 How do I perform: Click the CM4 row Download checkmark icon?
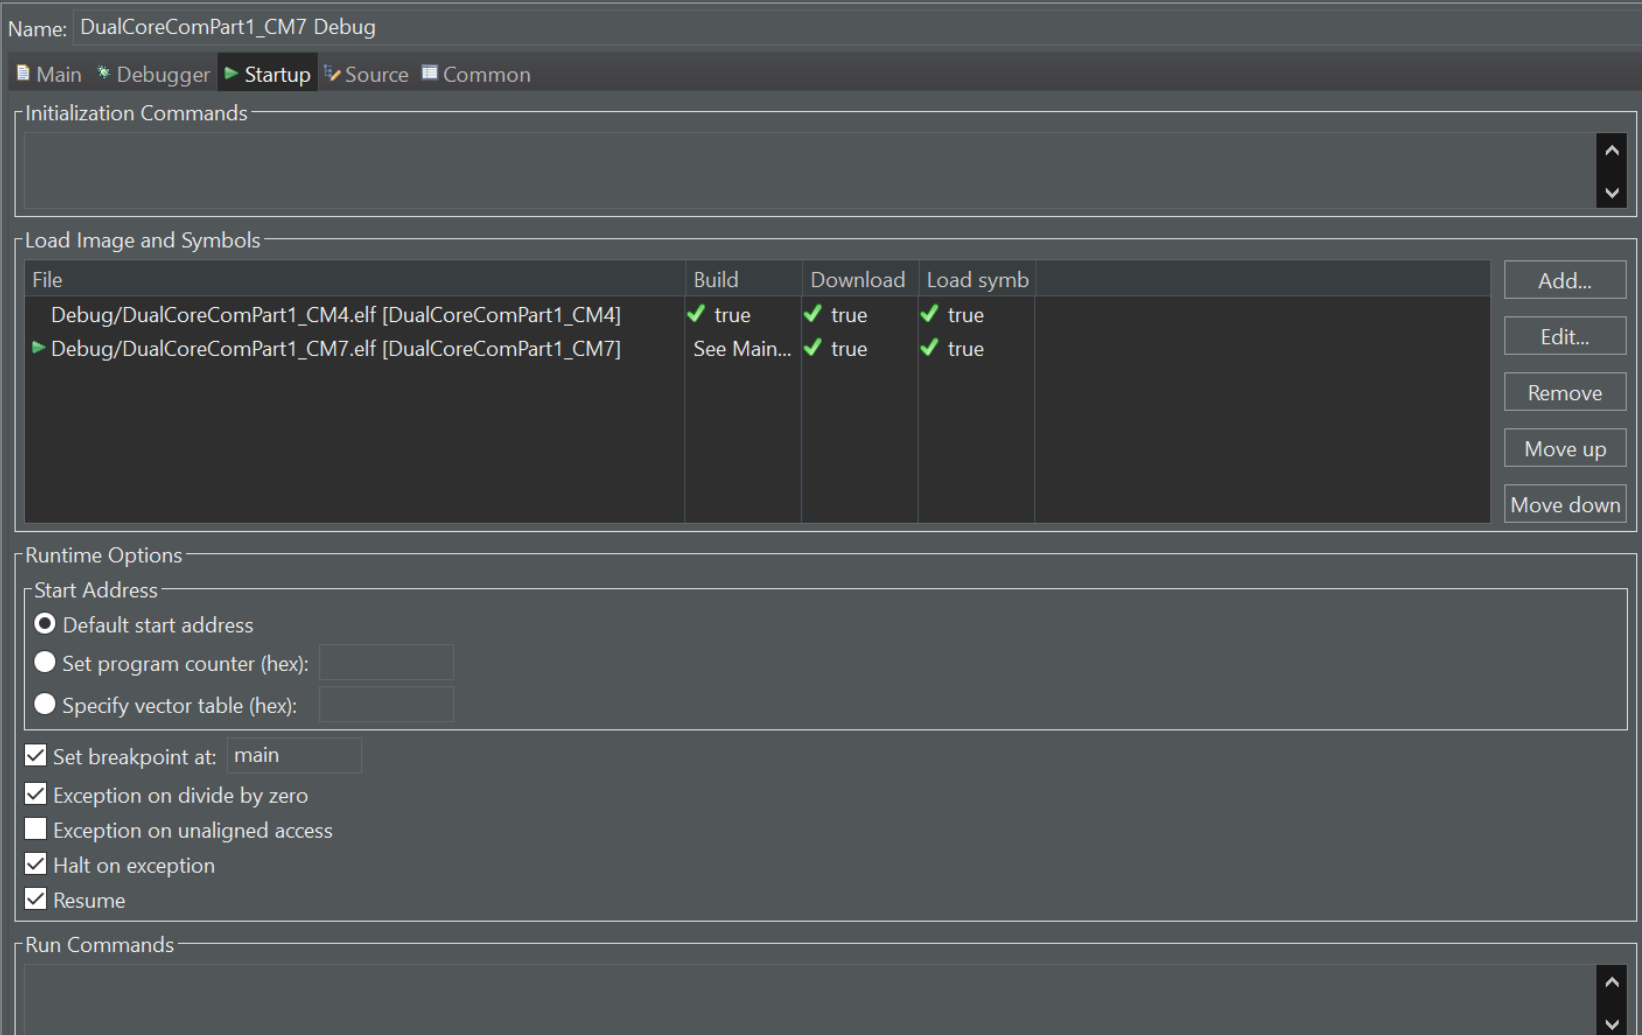click(813, 314)
